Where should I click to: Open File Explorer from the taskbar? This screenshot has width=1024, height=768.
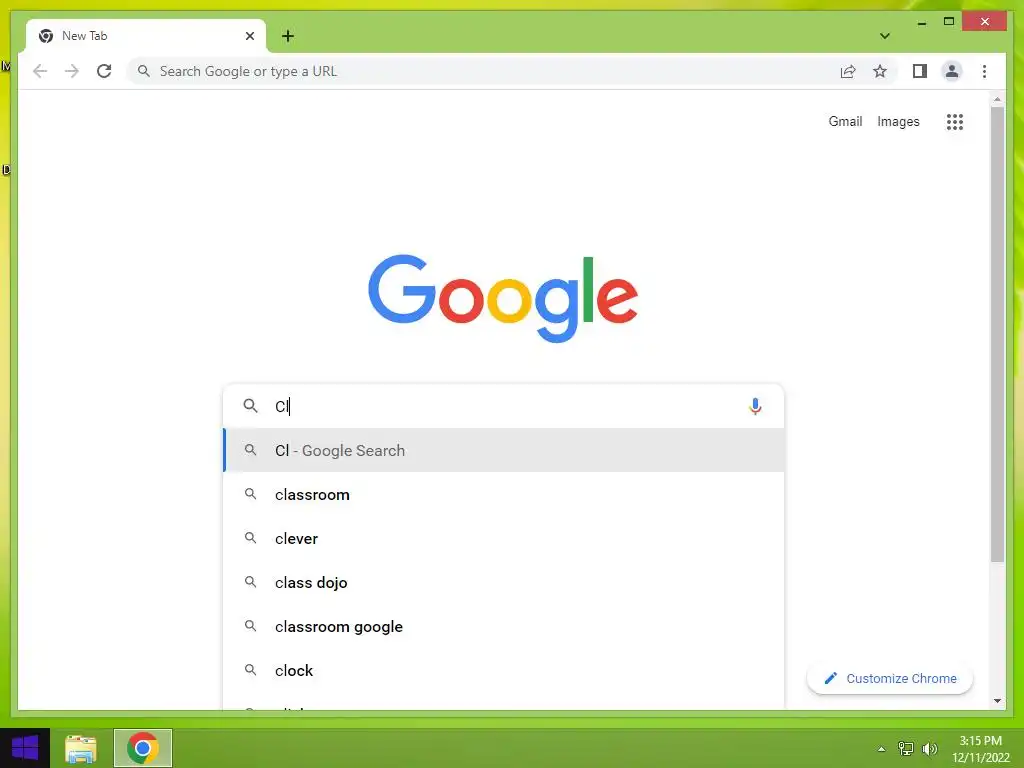point(81,748)
